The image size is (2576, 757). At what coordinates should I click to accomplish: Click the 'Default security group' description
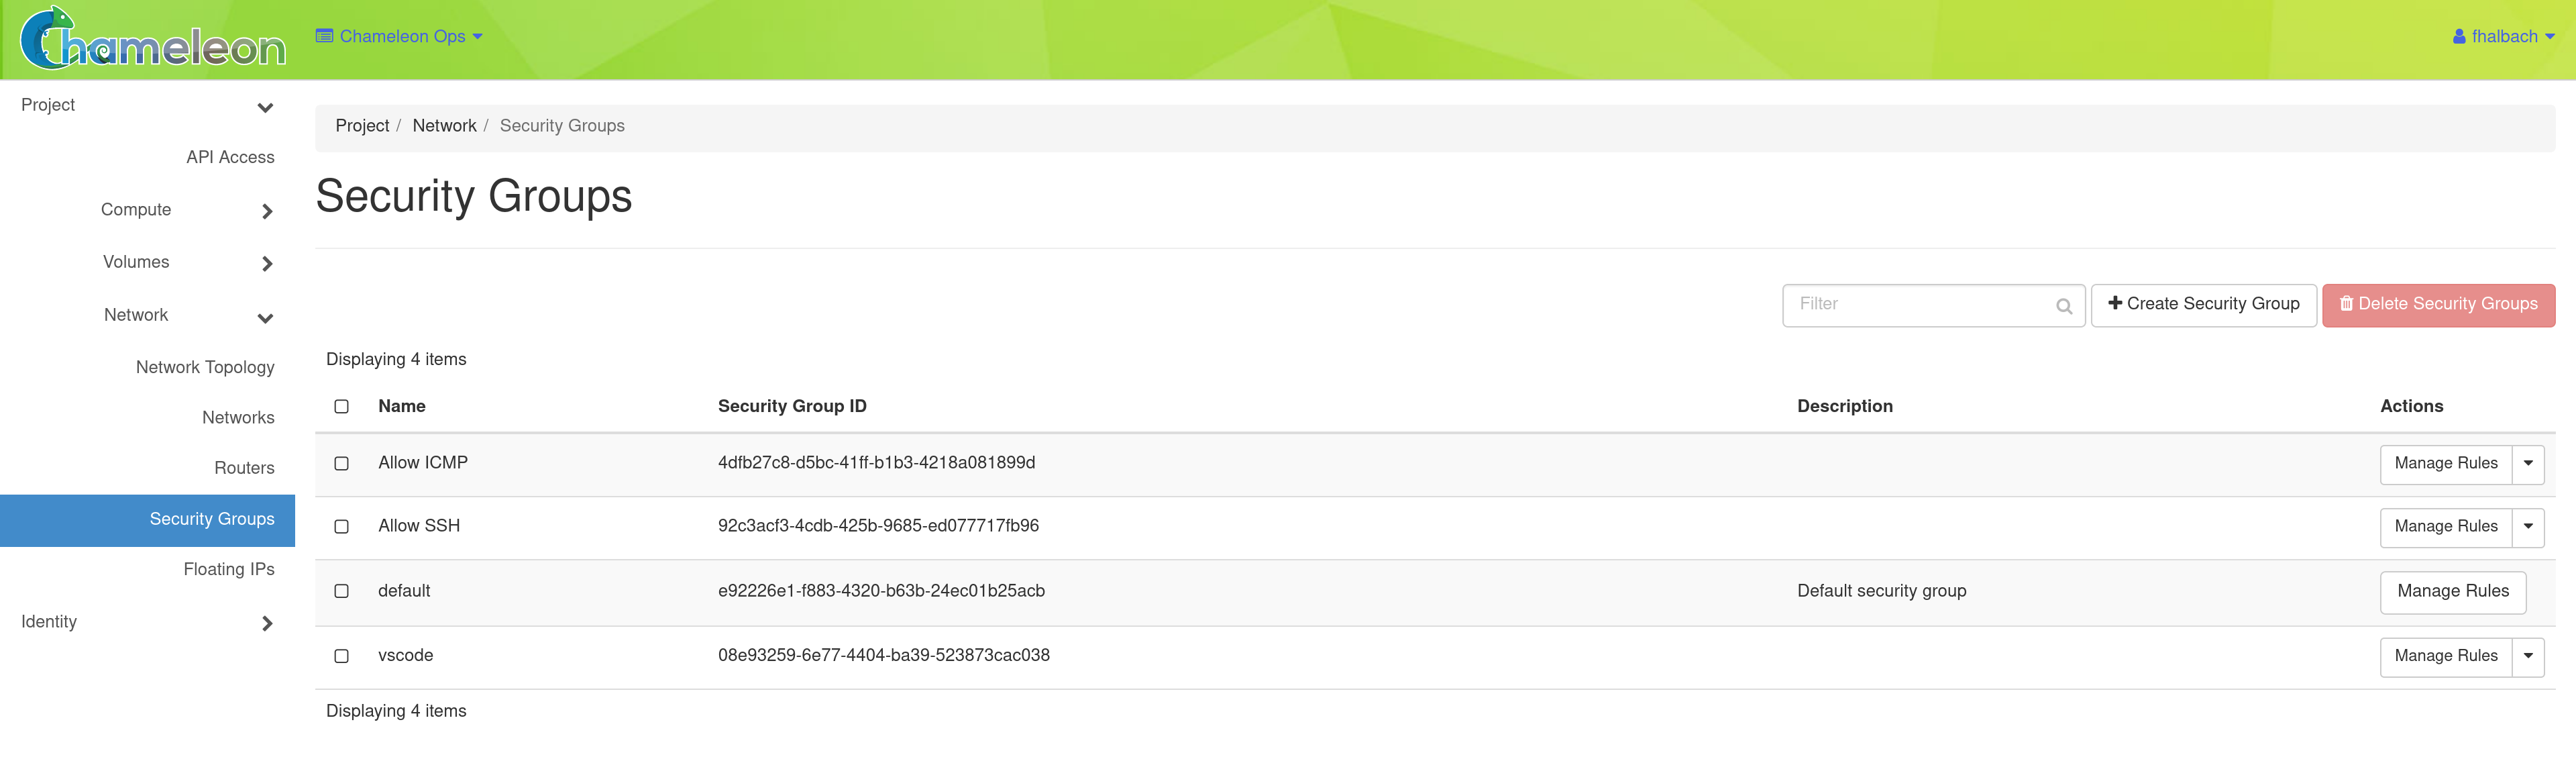point(1881,591)
